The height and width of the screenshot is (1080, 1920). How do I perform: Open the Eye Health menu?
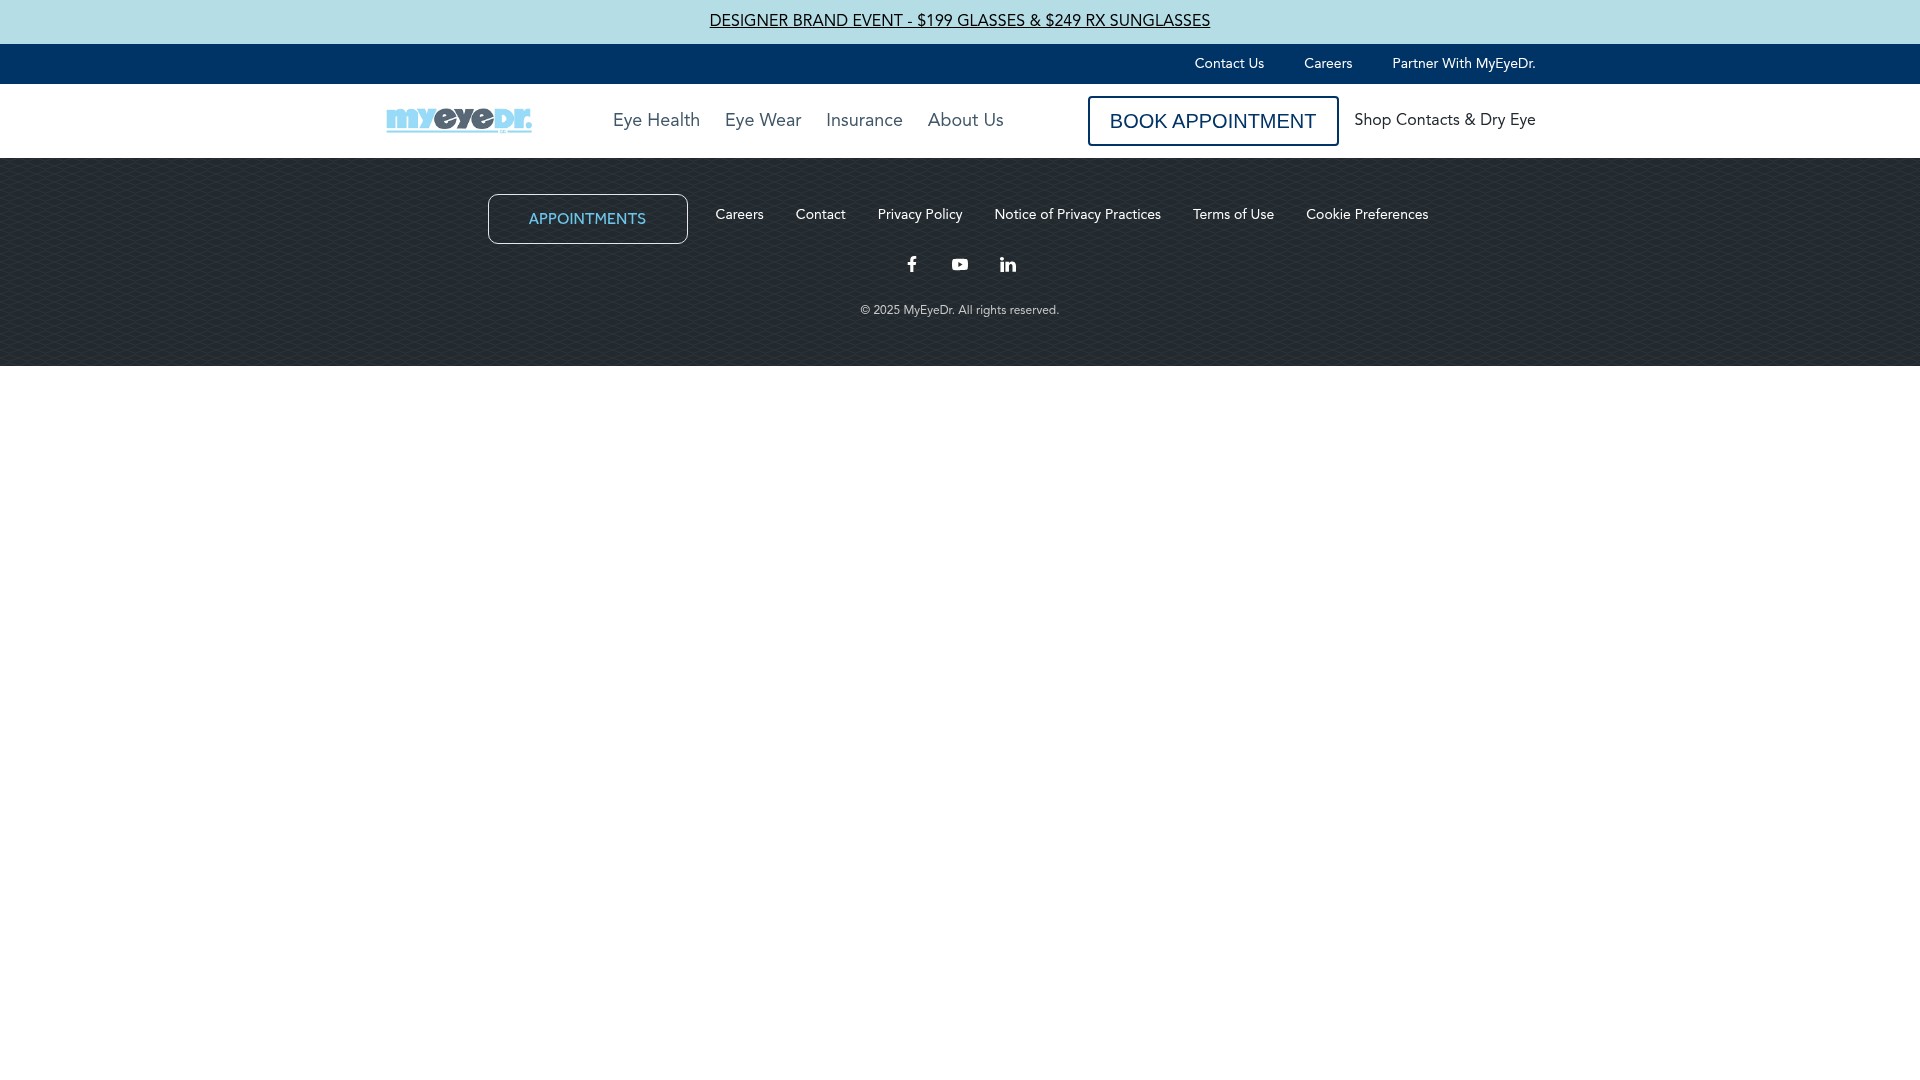tap(656, 120)
